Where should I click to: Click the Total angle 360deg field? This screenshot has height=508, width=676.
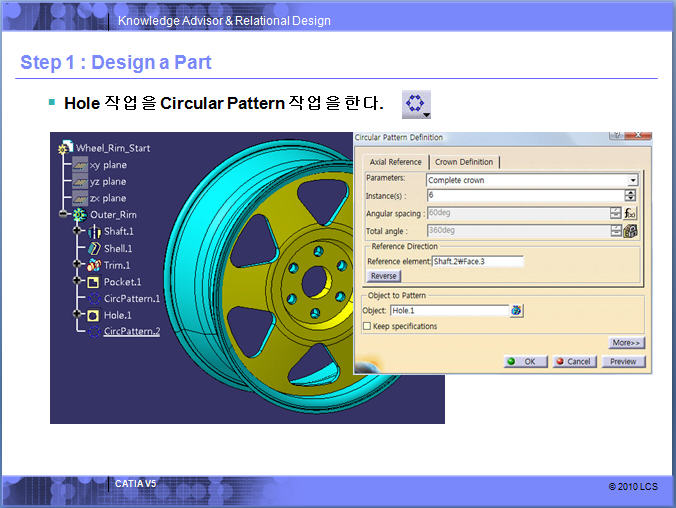click(518, 230)
